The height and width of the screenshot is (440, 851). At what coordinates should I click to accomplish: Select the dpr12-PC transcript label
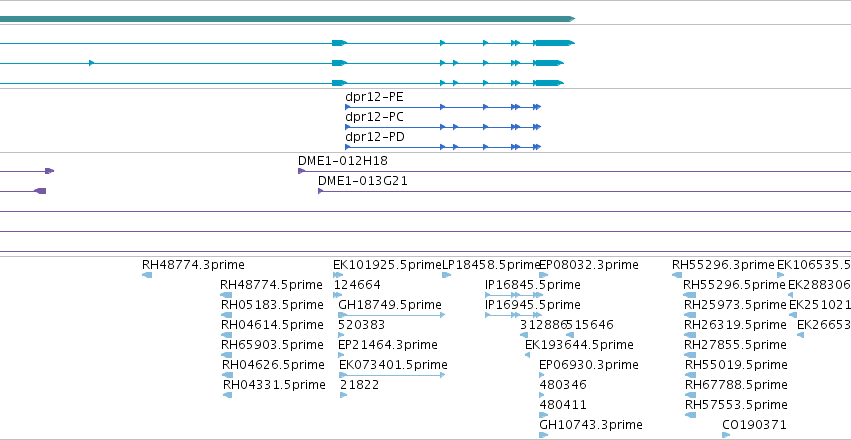click(x=374, y=117)
